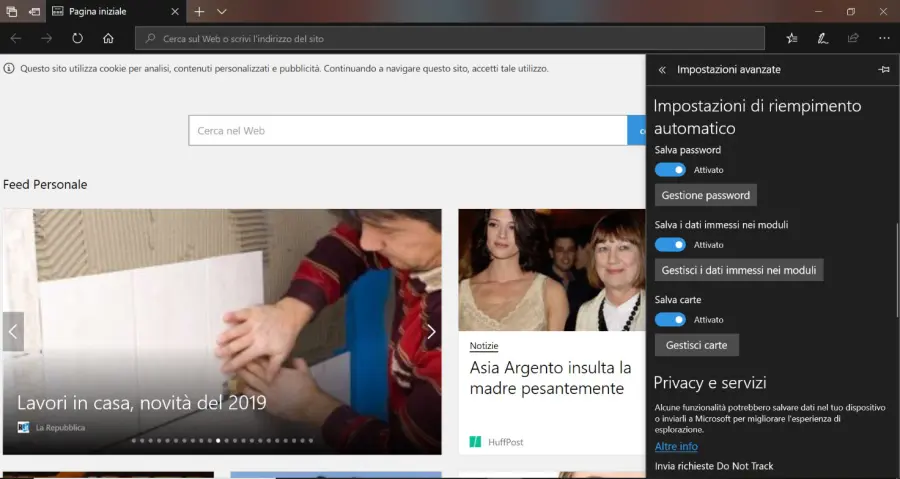Close the Pagina iniziale tab
Screen dimensions: 900x479
[x=175, y=11]
